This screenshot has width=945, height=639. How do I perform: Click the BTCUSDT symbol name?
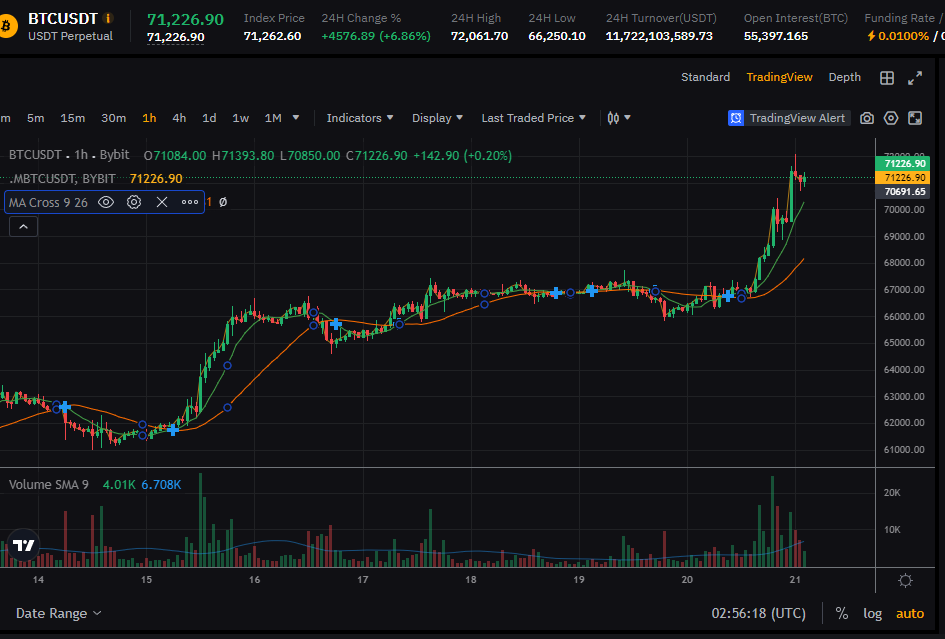pos(63,18)
